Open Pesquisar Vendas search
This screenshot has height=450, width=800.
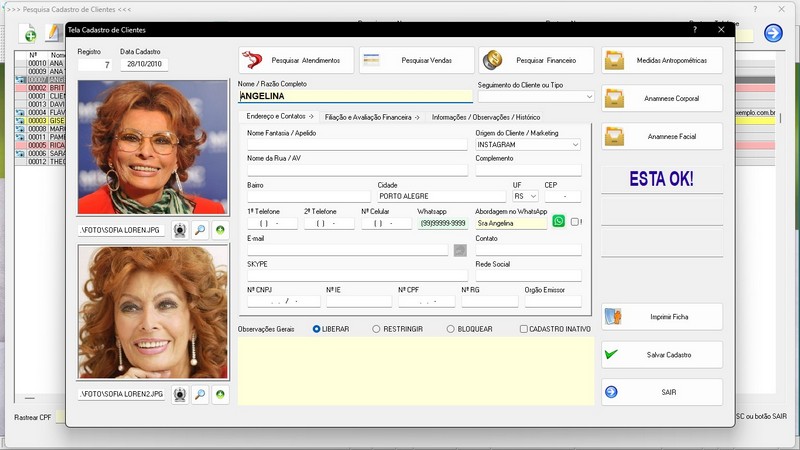[417, 60]
